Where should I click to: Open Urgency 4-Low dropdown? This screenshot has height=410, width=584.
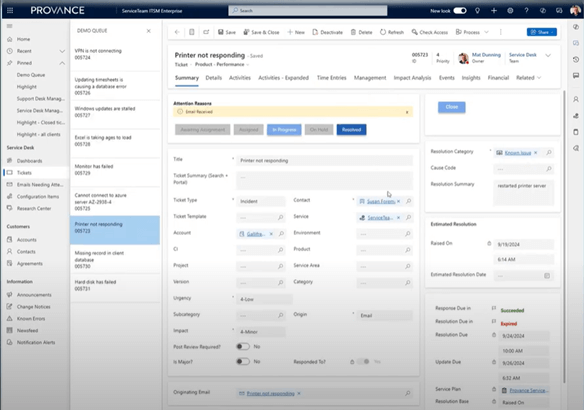264,299
